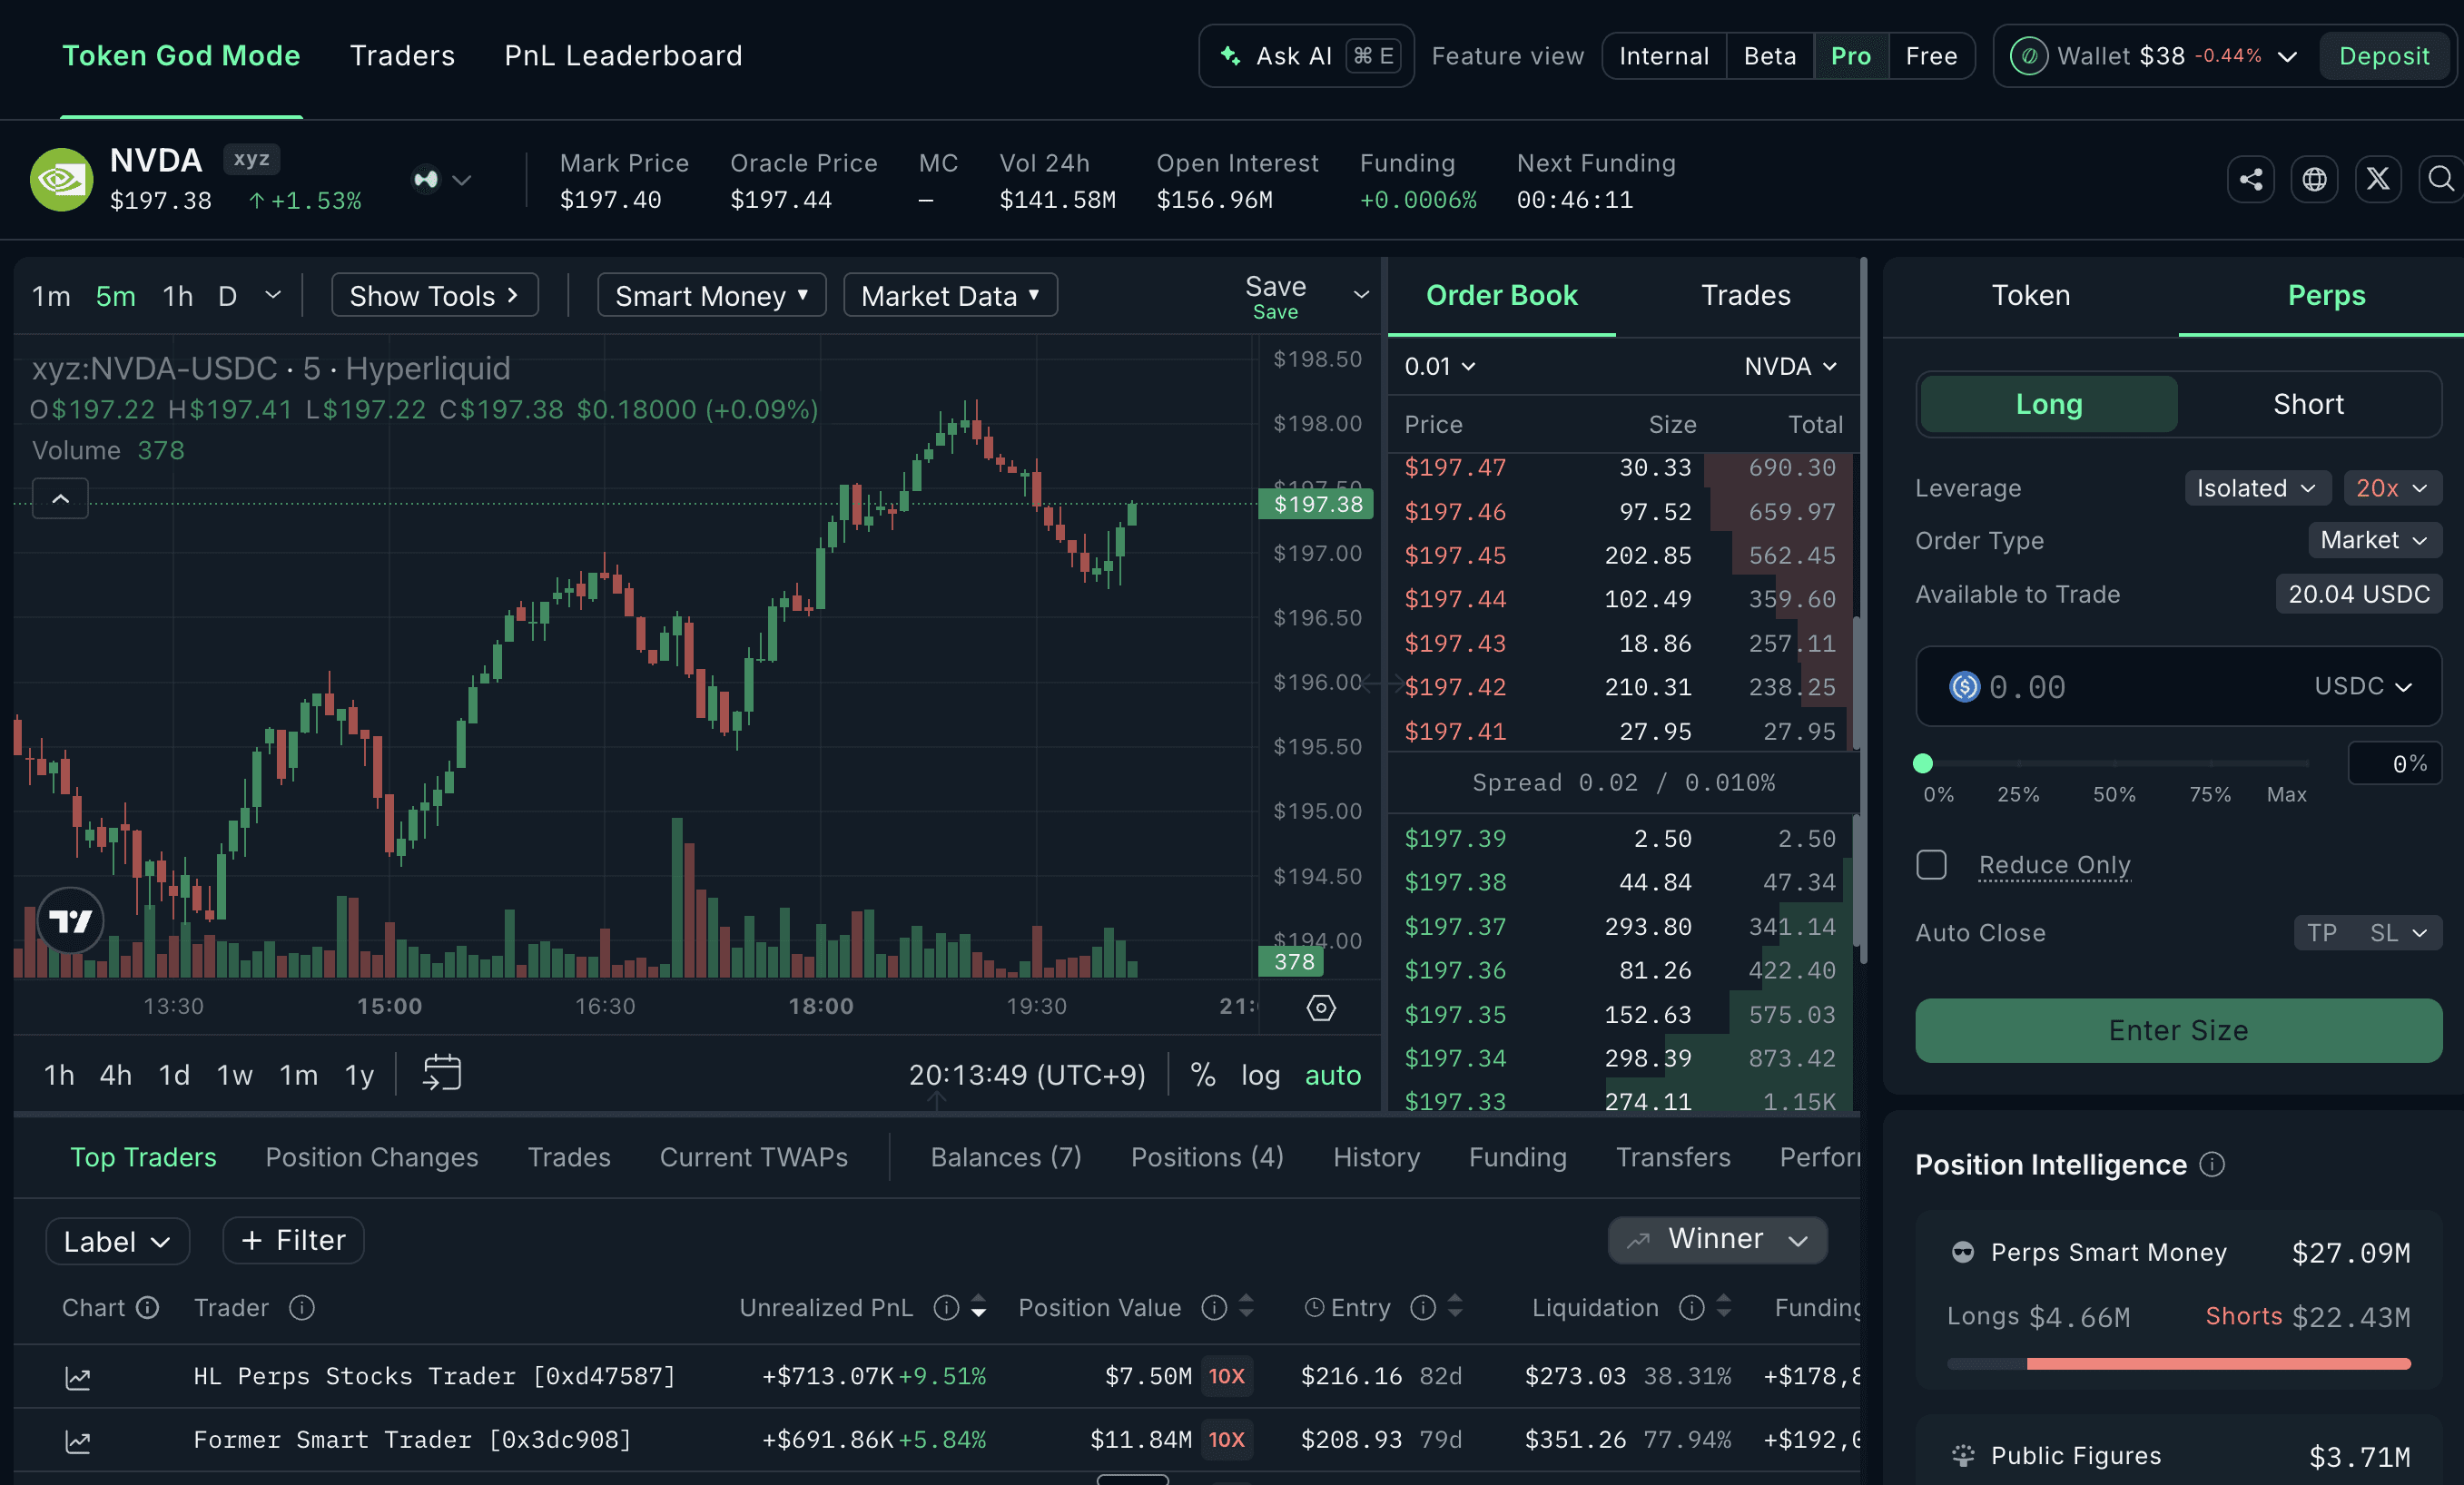Select Long position side
2464x1485 pixels.
[2049, 404]
